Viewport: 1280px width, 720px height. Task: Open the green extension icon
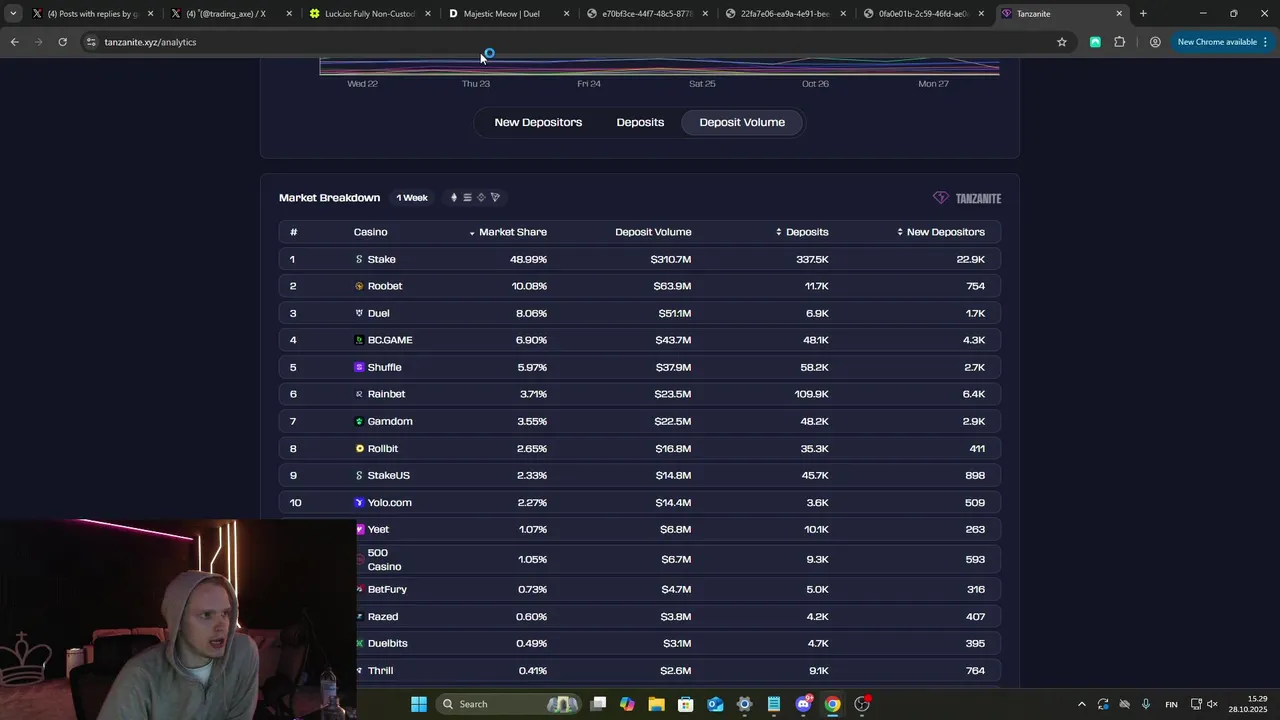(x=1095, y=42)
